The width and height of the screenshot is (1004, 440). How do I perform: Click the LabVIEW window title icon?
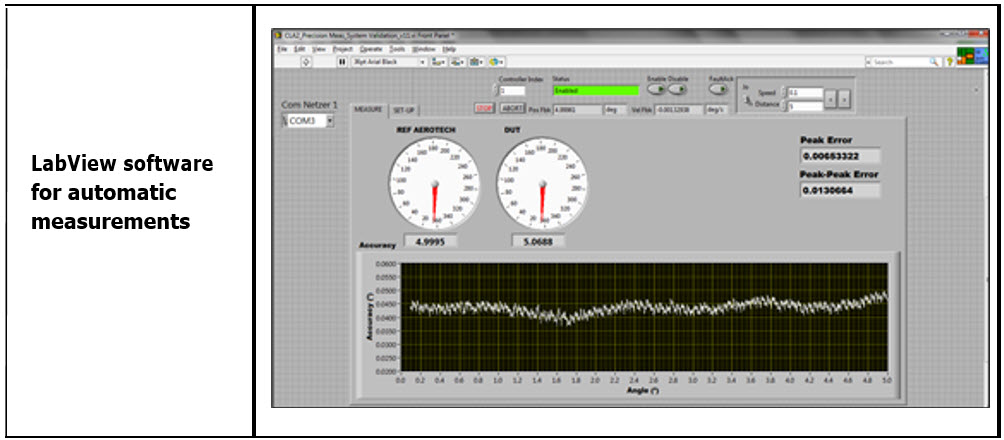pos(278,35)
